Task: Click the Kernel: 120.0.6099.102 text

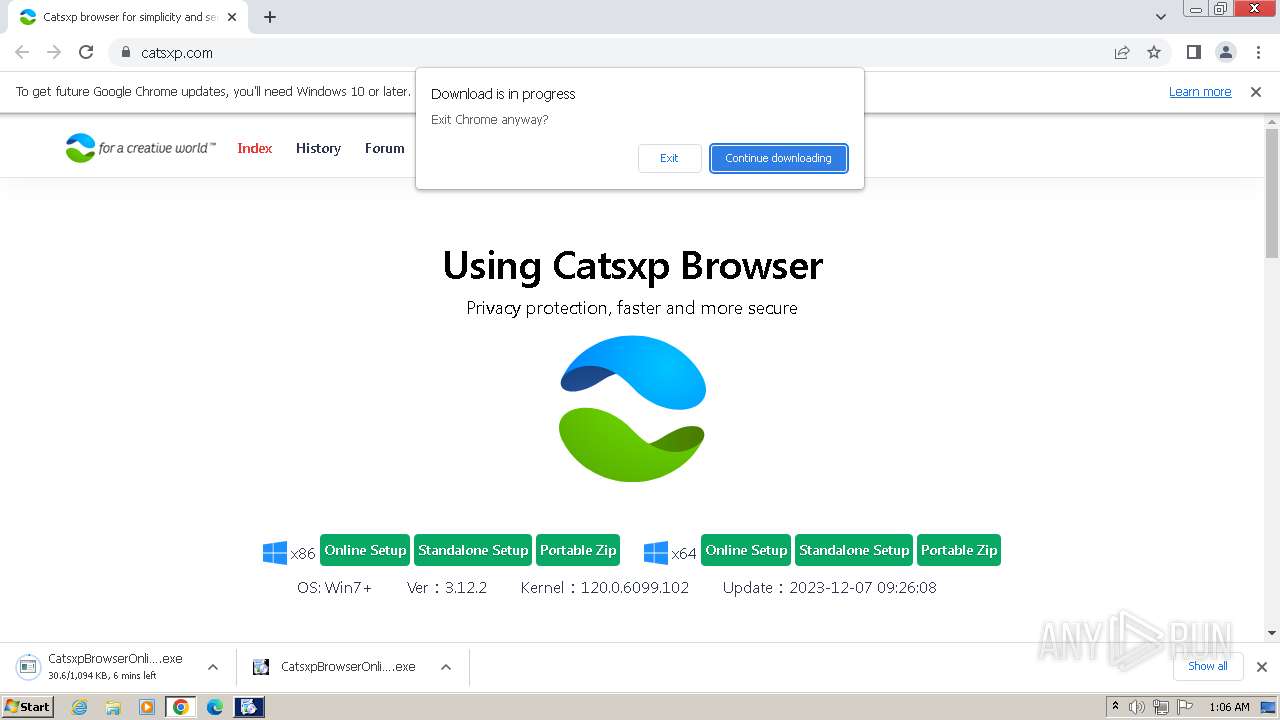Action: coord(605,587)
